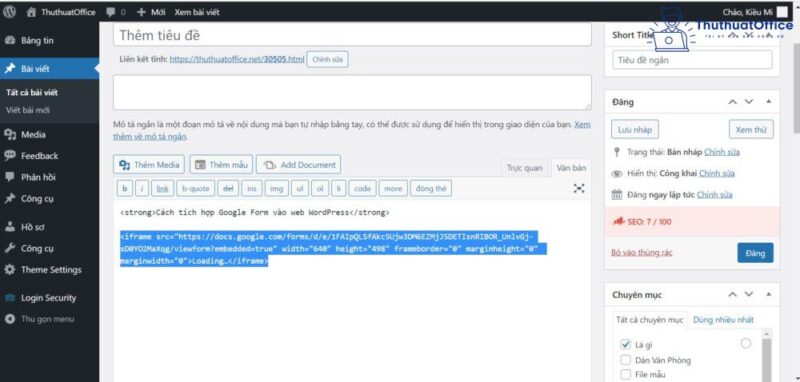Viewport: 800px width, 382px height.
Task: Open the comments bubble in admin bar
Action: point(116,12)
